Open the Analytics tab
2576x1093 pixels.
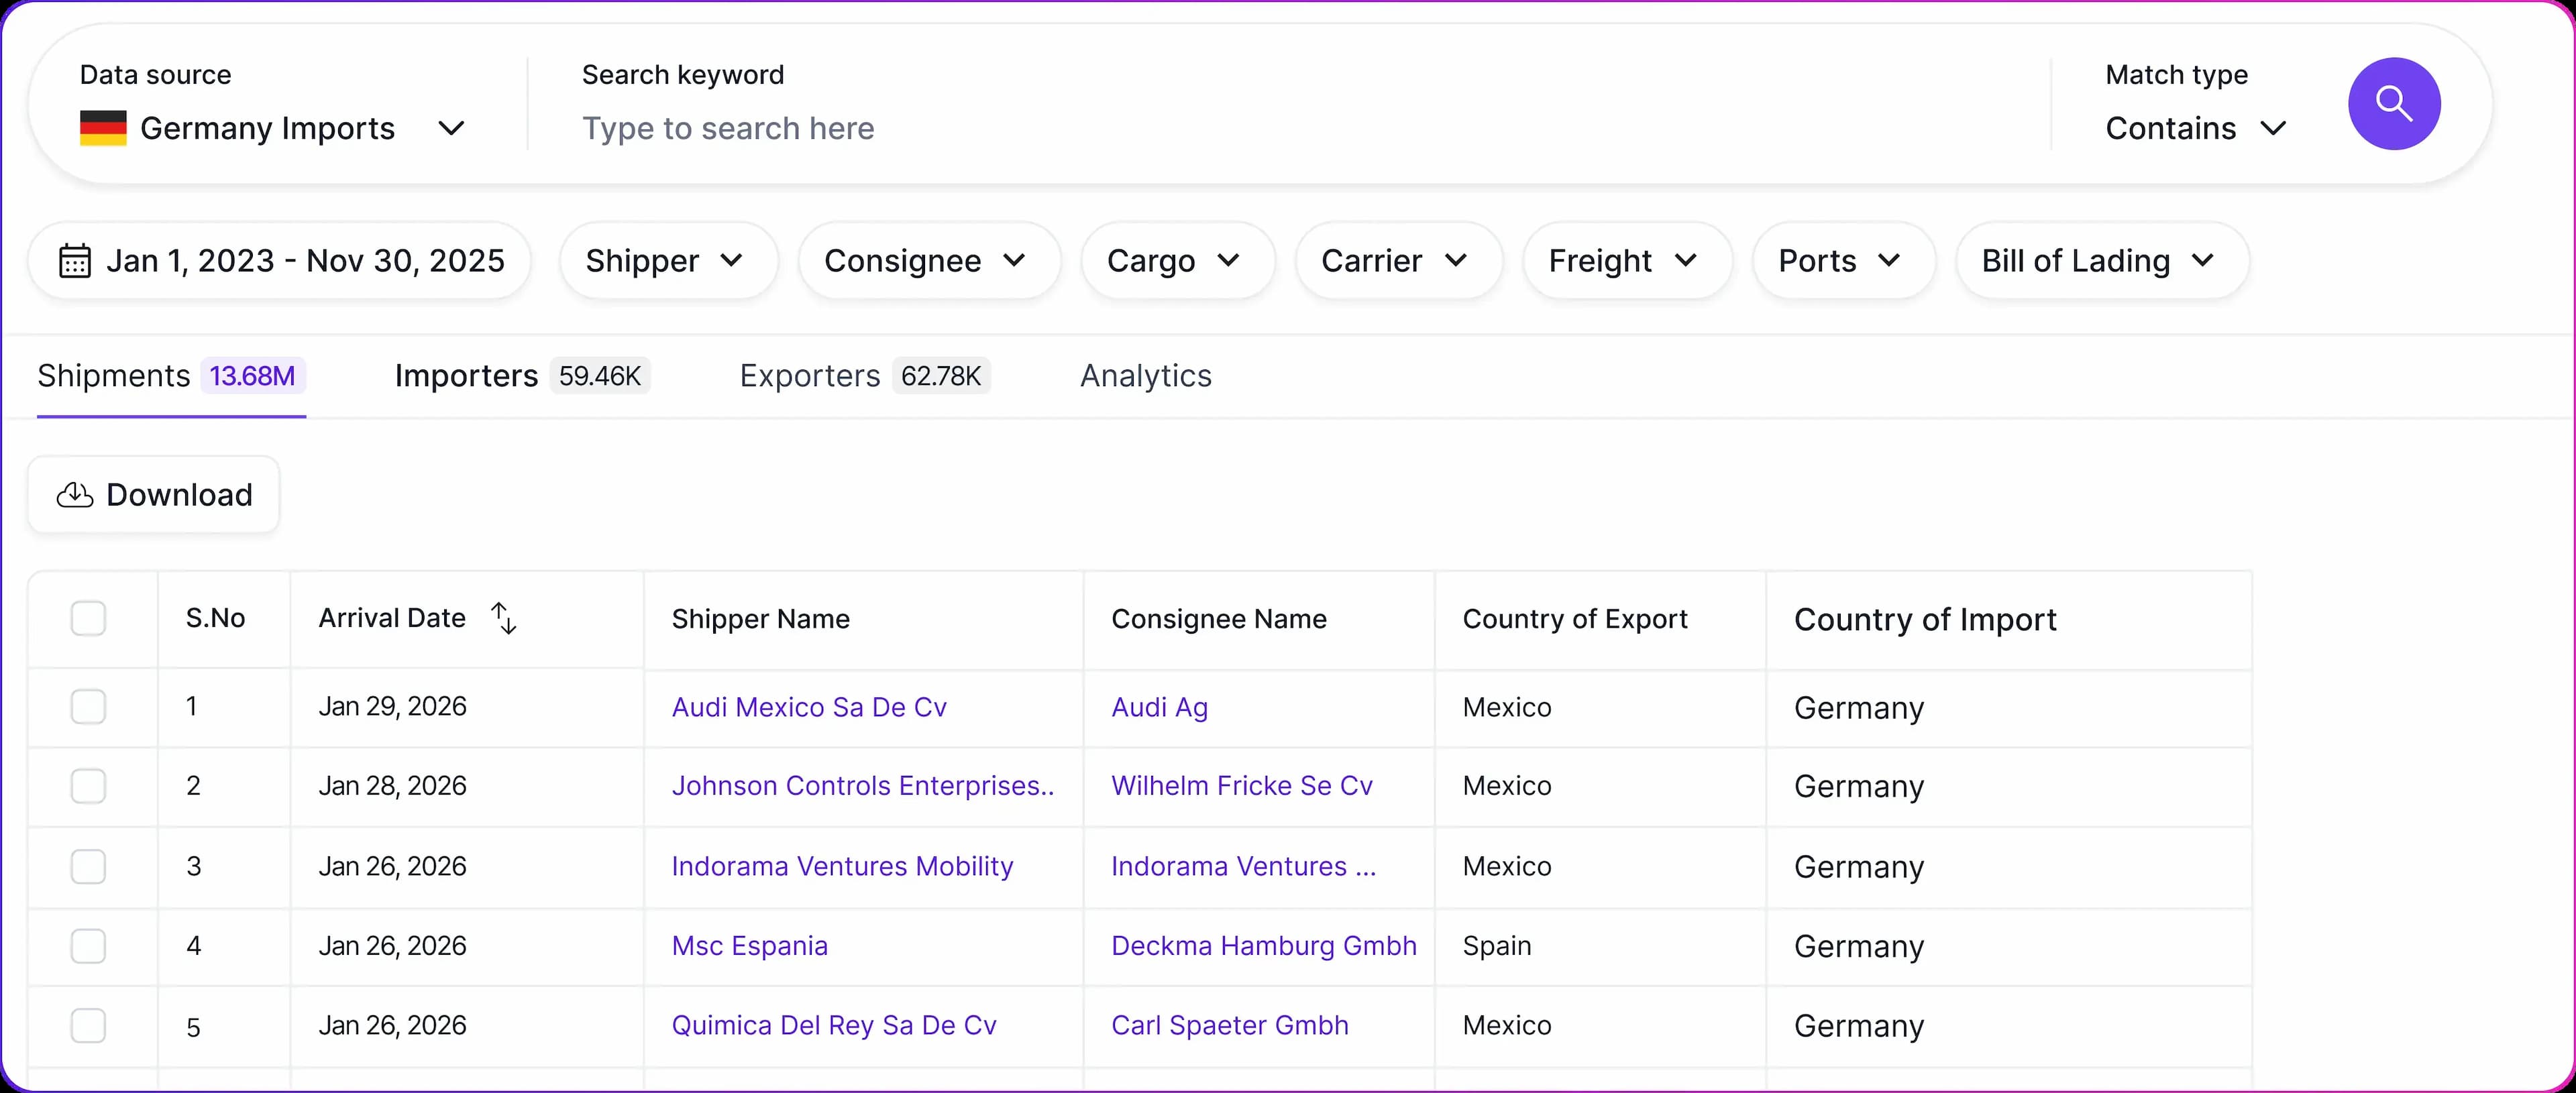tap(1145, 376)
